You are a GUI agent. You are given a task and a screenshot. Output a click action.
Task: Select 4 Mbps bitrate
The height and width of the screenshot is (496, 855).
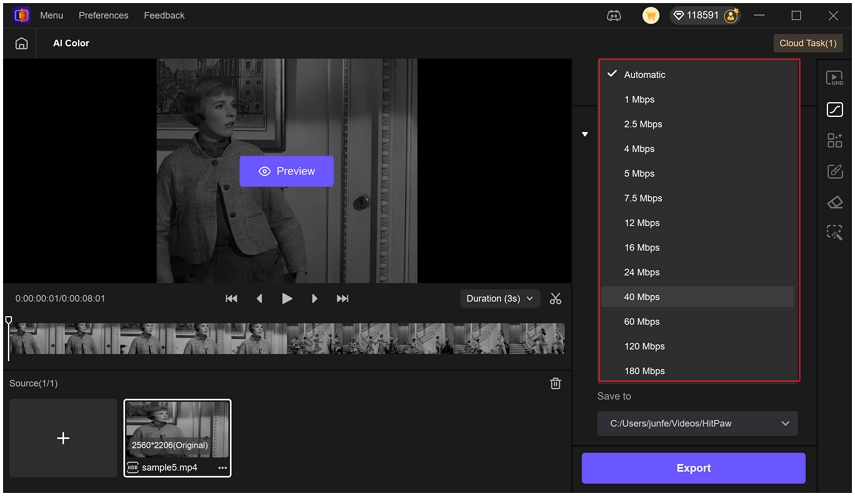tap(698, 149)
